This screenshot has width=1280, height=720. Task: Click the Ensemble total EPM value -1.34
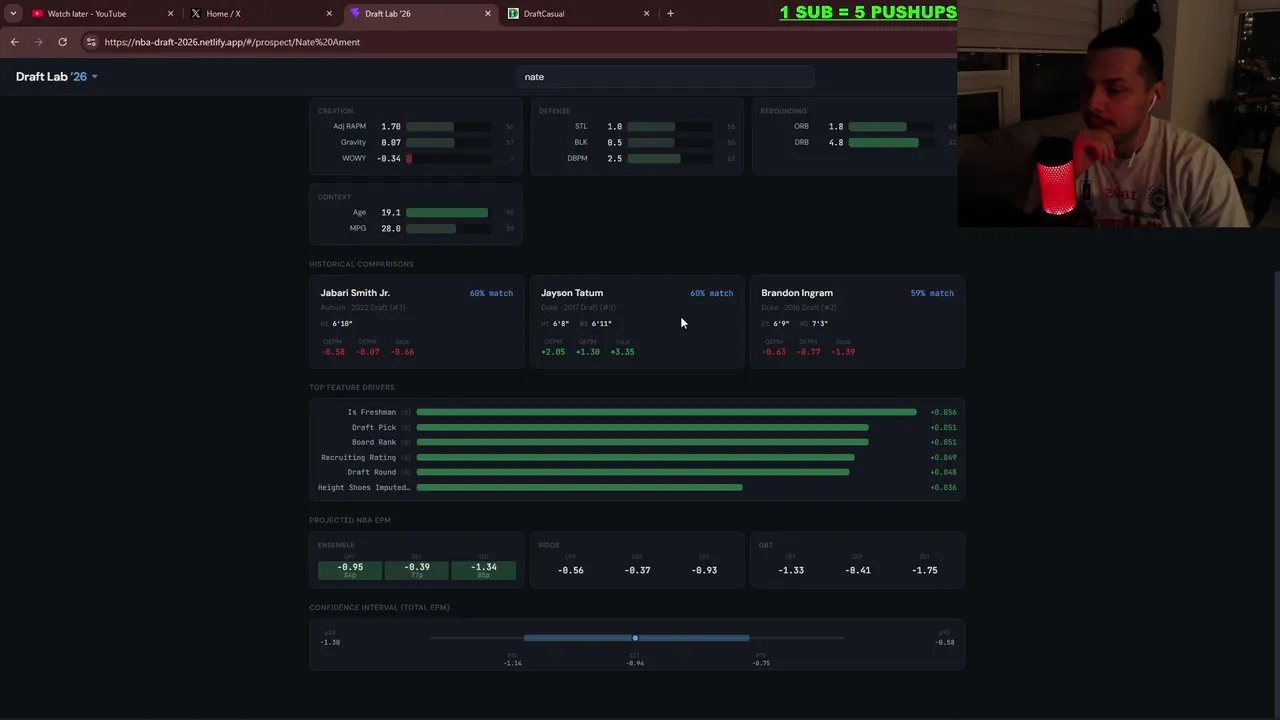coord(484,568)
